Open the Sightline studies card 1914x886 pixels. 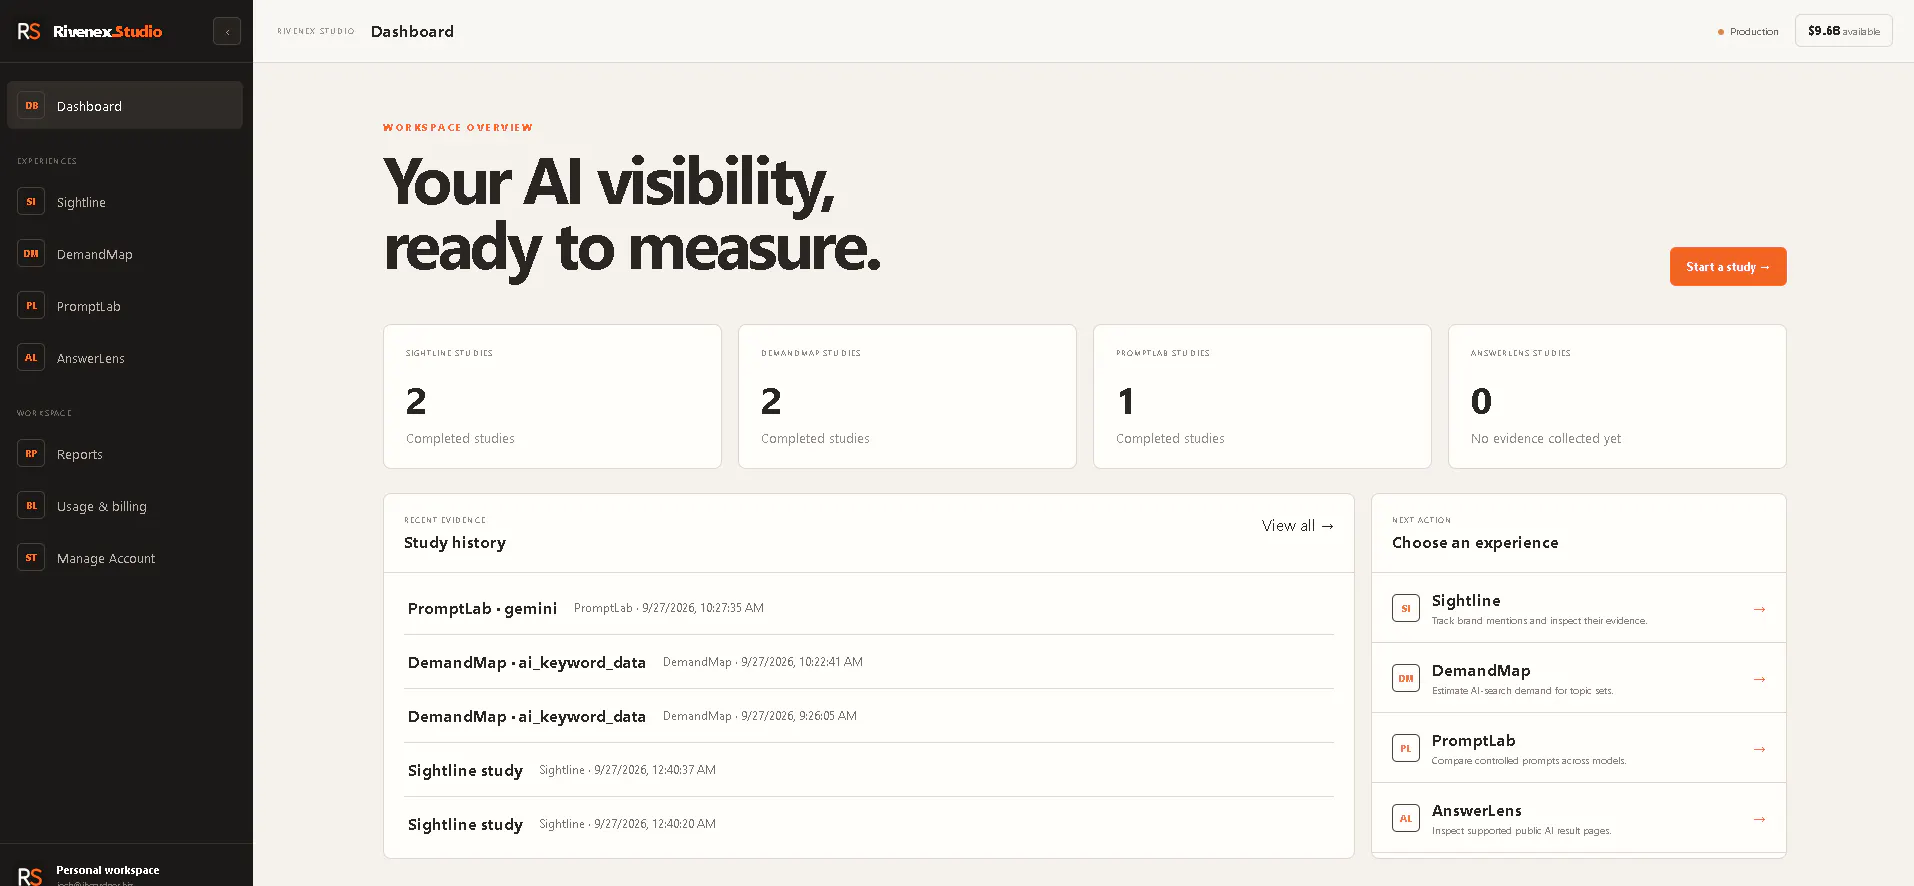pyautogui.click(x=552, y=396)
